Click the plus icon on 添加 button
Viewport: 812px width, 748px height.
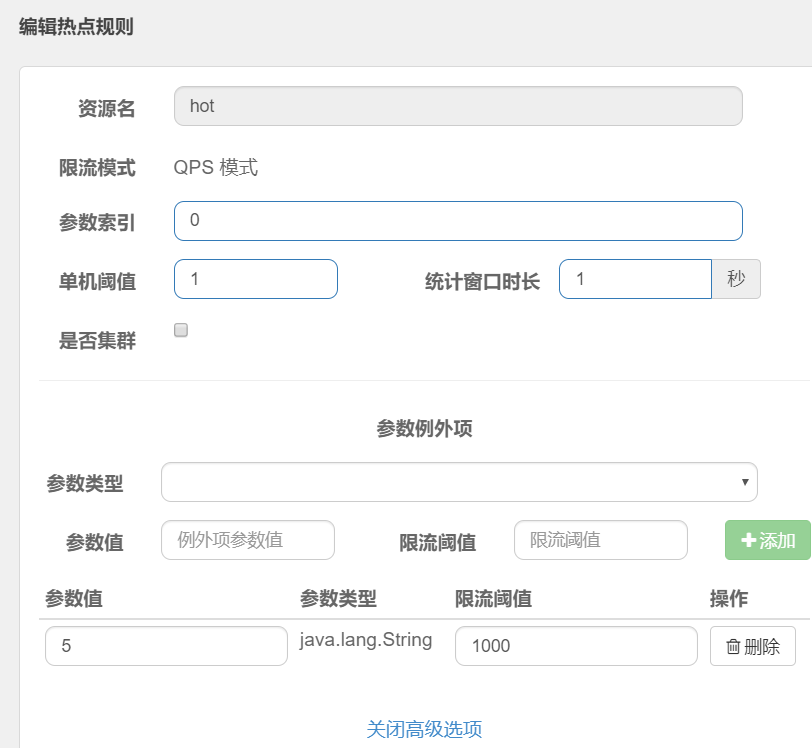point(748,541)
